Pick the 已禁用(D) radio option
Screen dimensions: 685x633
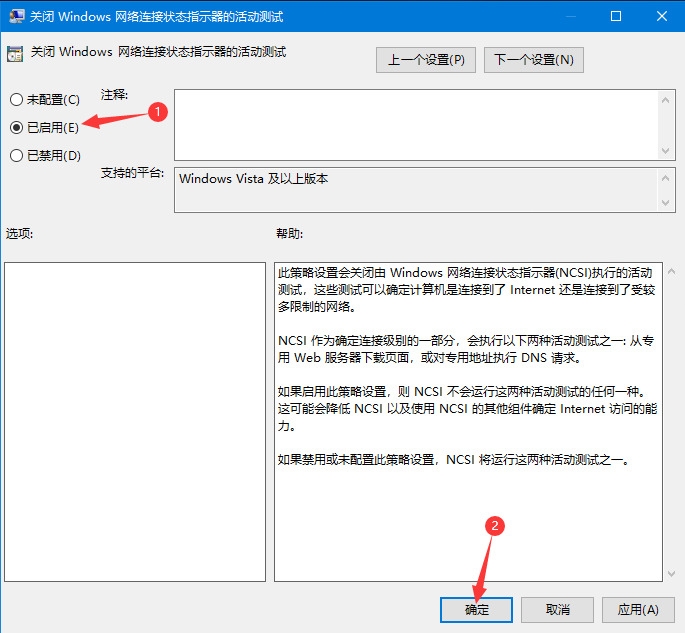tap(16, 155)
